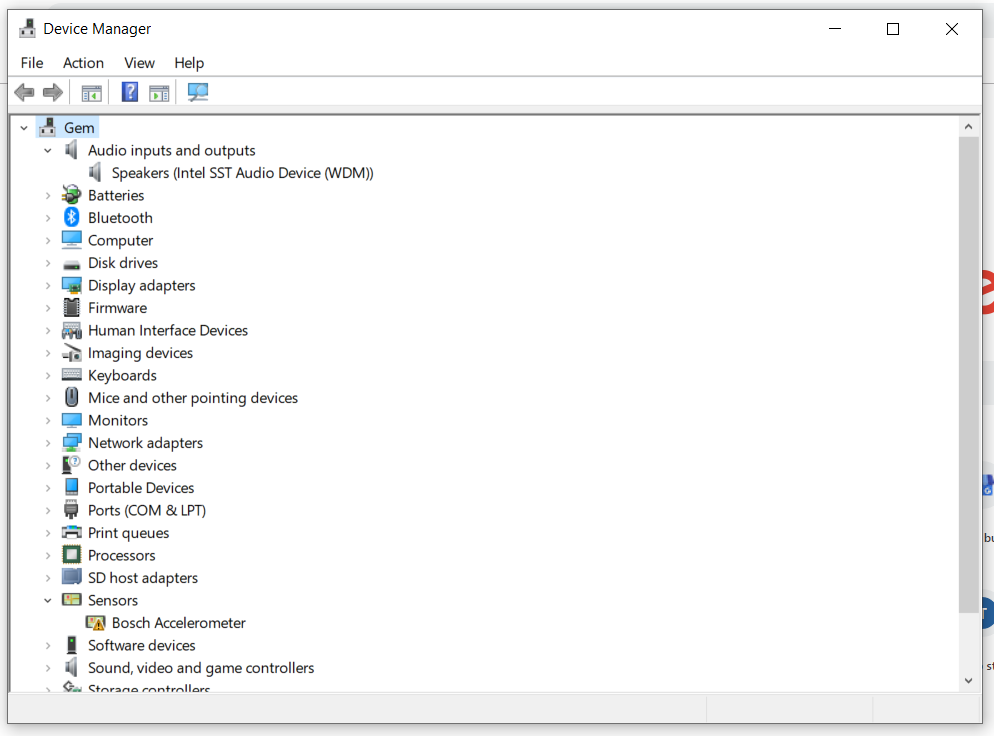This screenshot has height=736, width=994.
Task: Click the Batteries category icon
Action: click(72, 195)
